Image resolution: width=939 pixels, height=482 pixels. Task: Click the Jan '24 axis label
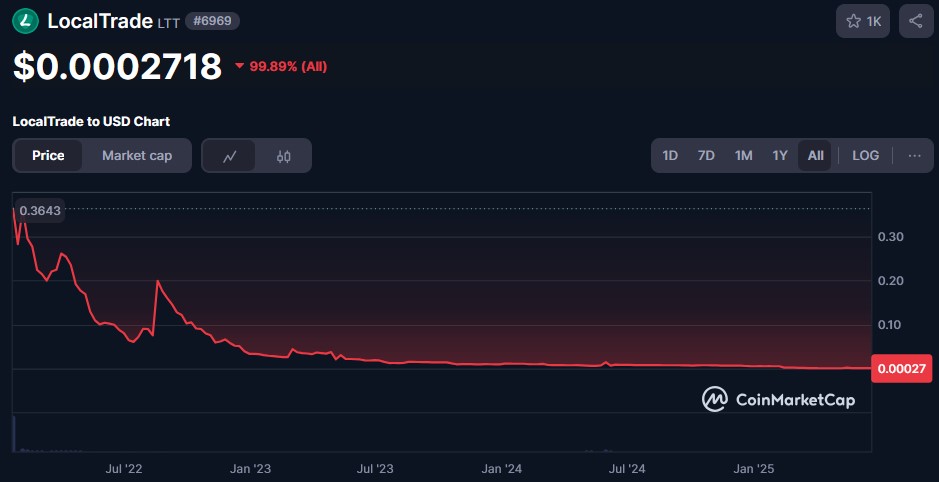(x=501, y=468)
